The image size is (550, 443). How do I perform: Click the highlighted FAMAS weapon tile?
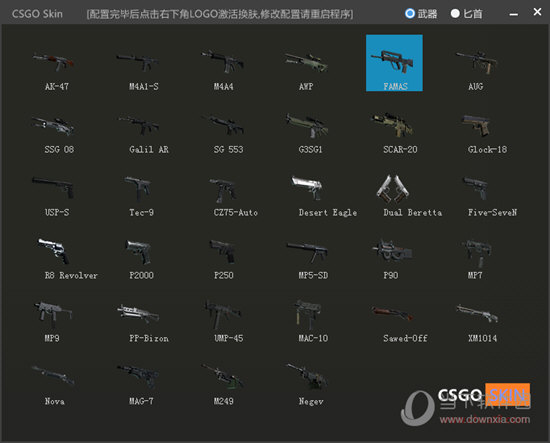394,63
